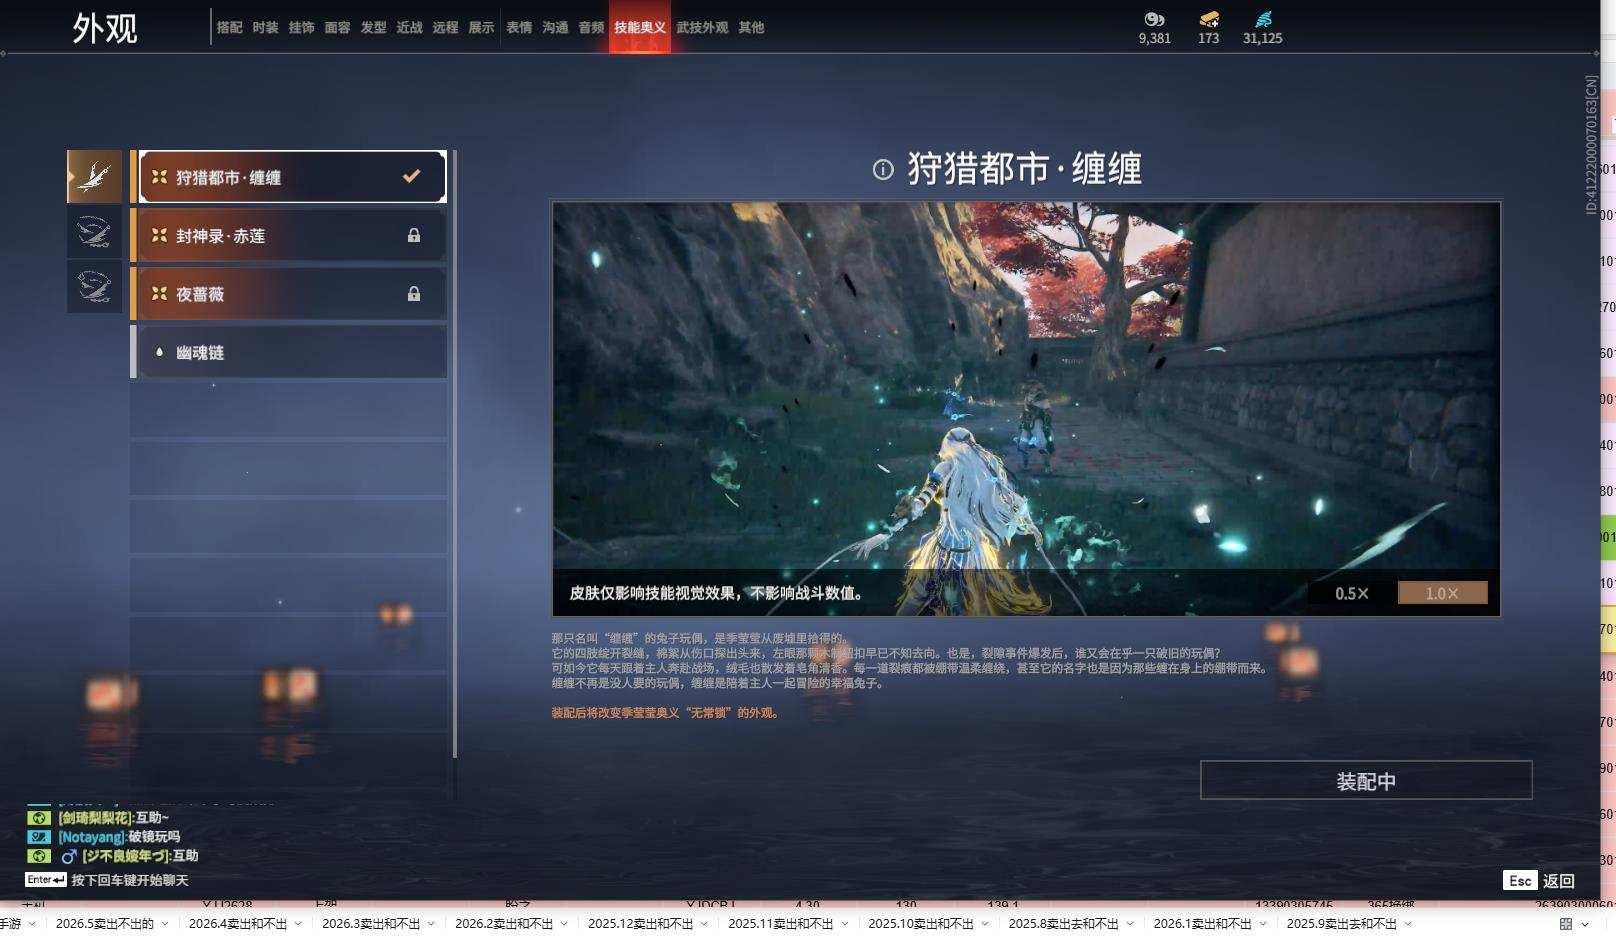
Task: Open the 挂饰 tab
Action: pyautogui.click(x=301, y=28)
